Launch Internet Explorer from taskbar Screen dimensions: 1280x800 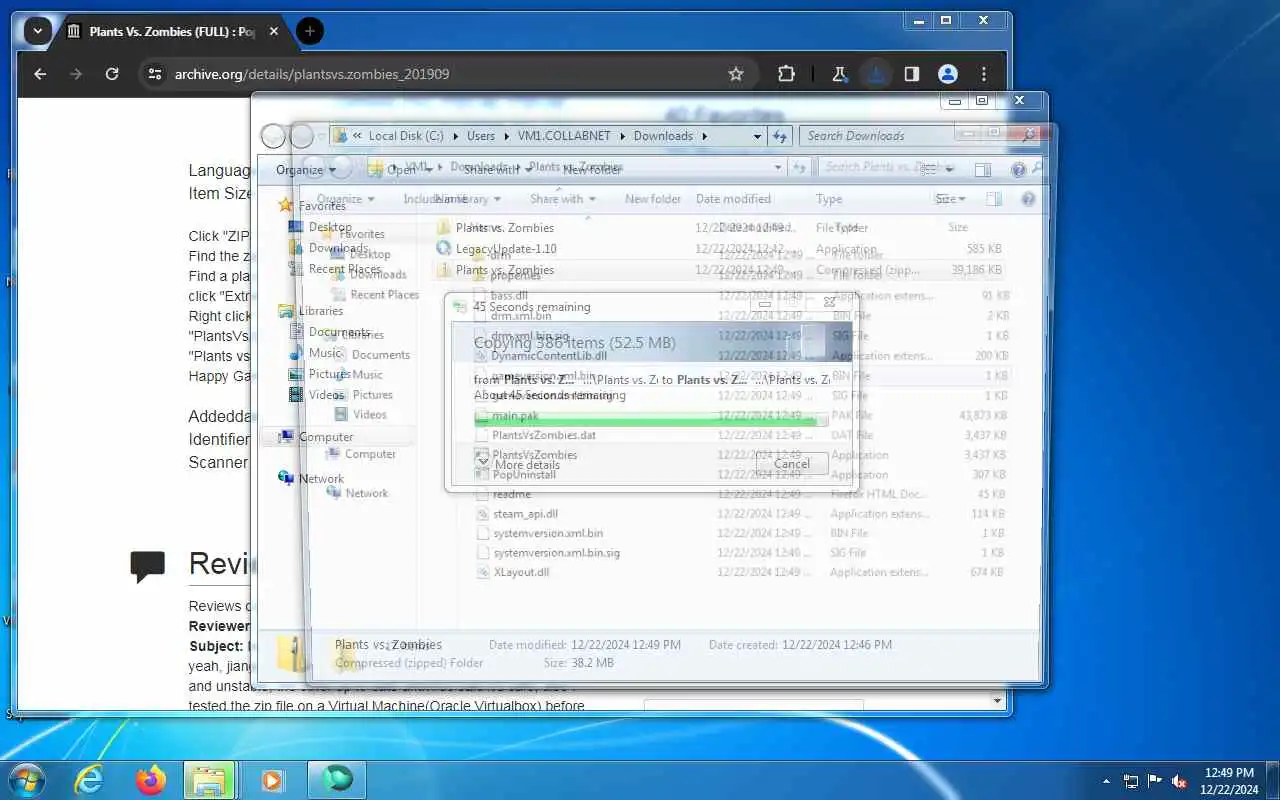click(x=89, y=780)
